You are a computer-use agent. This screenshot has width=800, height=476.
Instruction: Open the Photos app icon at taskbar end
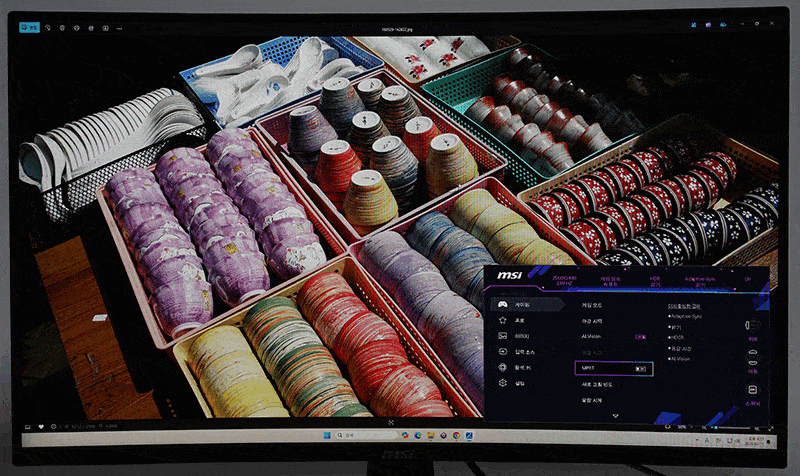469,435
